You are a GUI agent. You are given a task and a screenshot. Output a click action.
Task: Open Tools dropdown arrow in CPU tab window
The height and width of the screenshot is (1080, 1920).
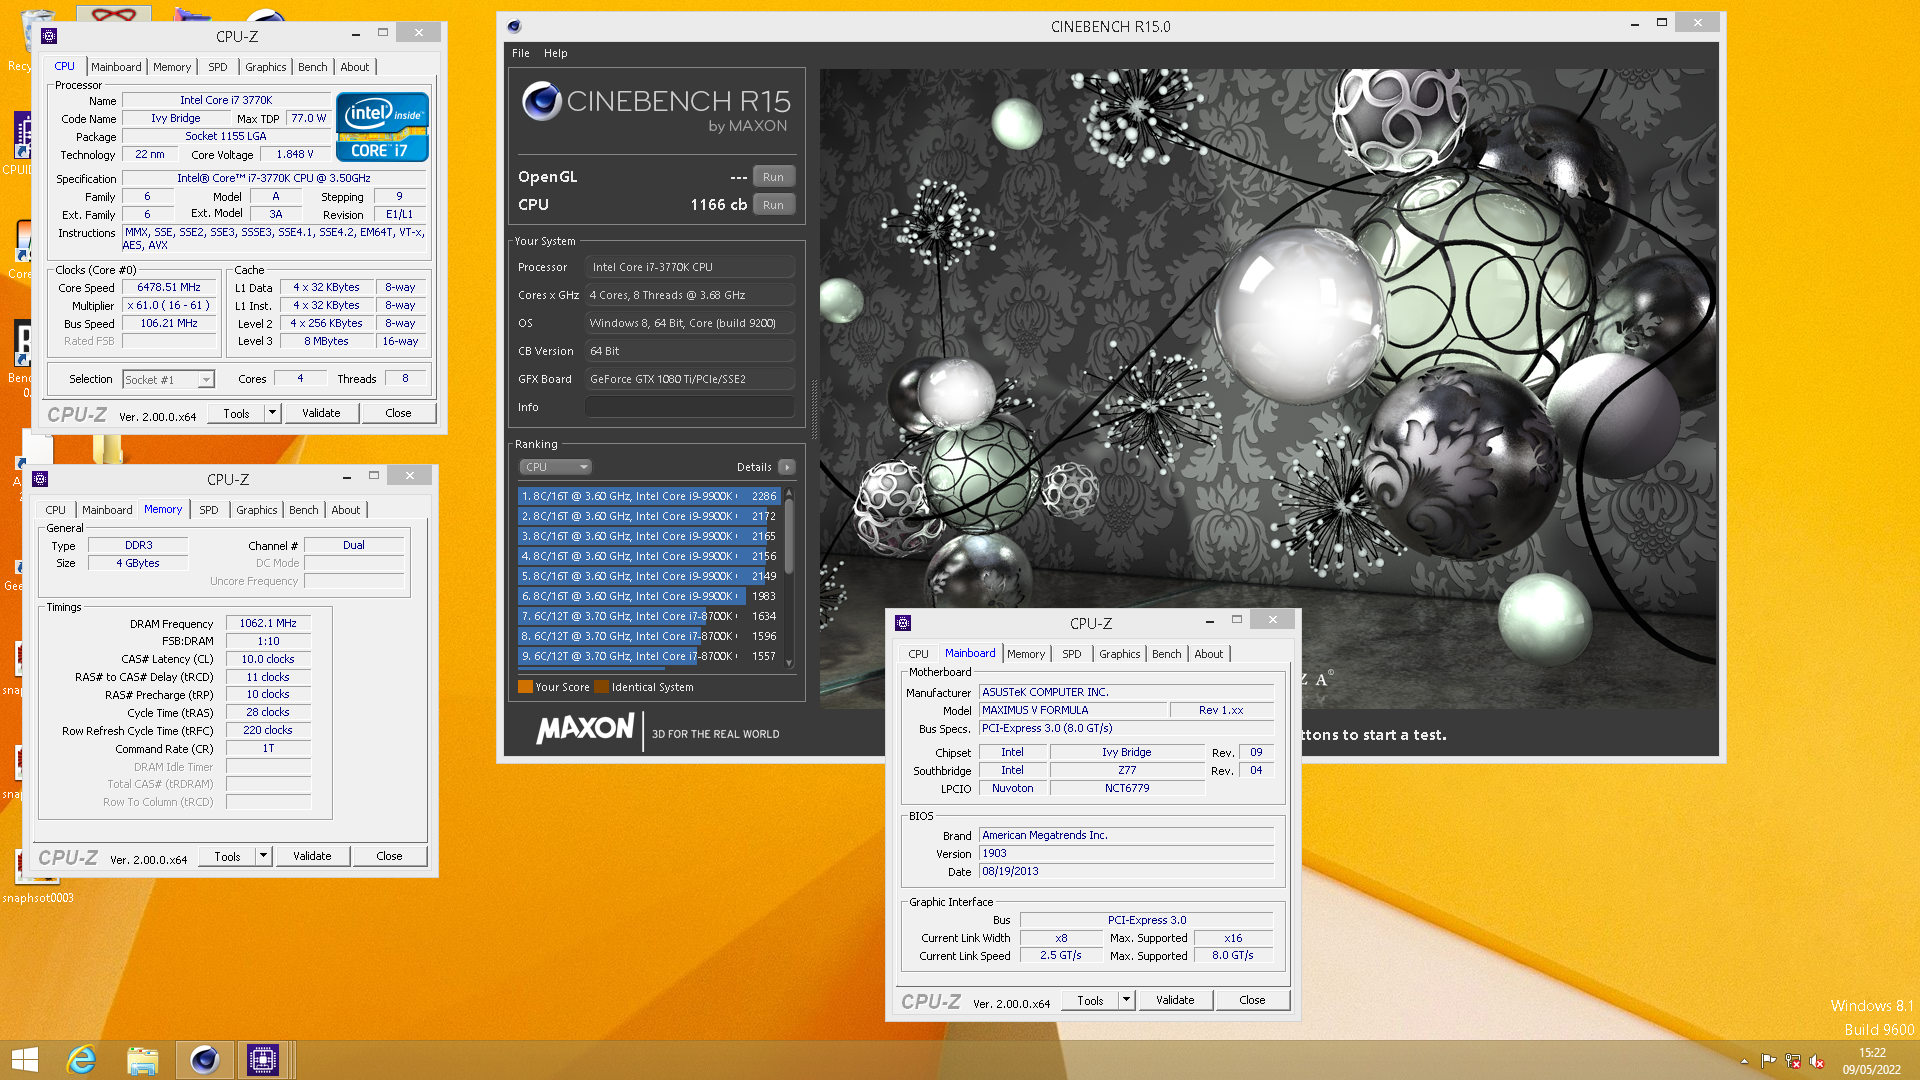pos(272,413)
